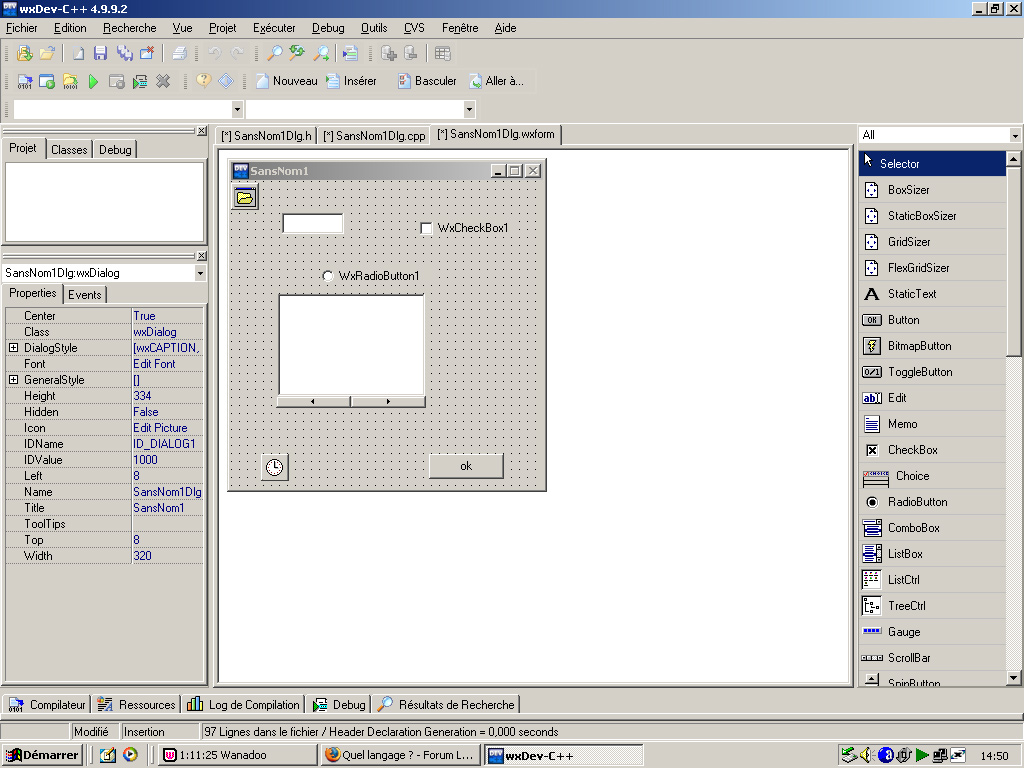
Task: Select the Gauge component in the palette
Action: coord(933,632)
